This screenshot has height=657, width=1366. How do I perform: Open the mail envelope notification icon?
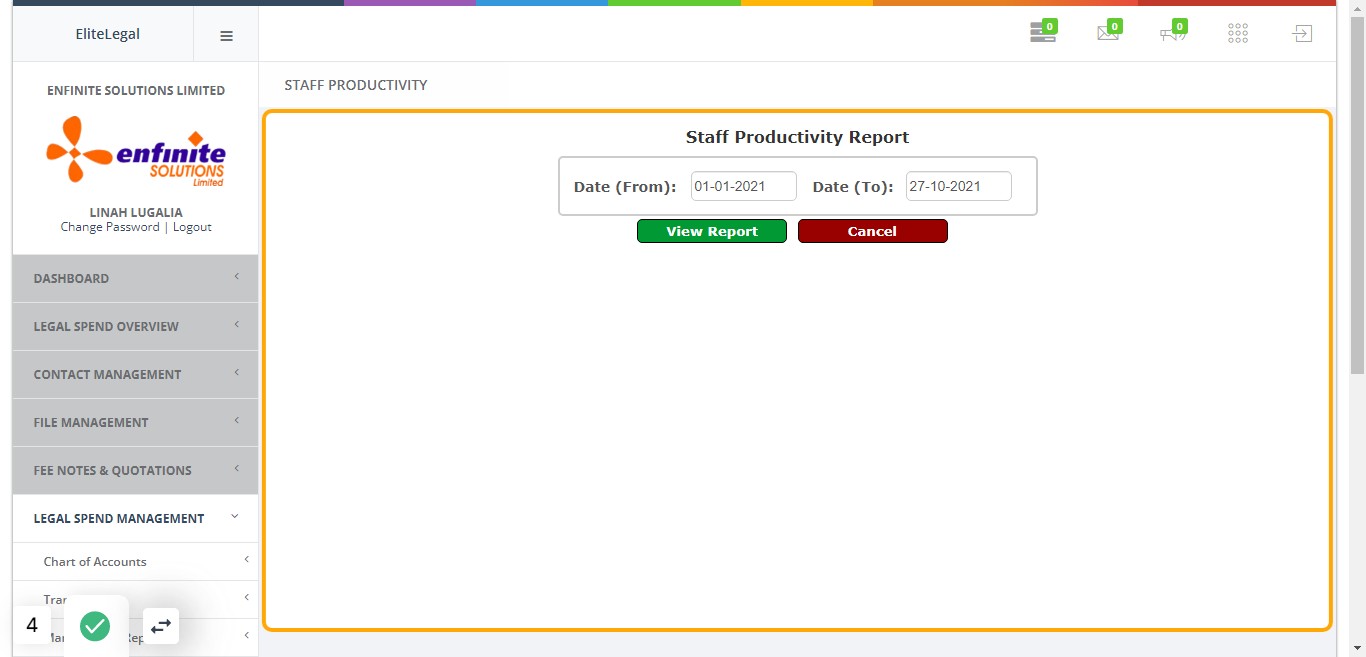[x=1108, y=33]
